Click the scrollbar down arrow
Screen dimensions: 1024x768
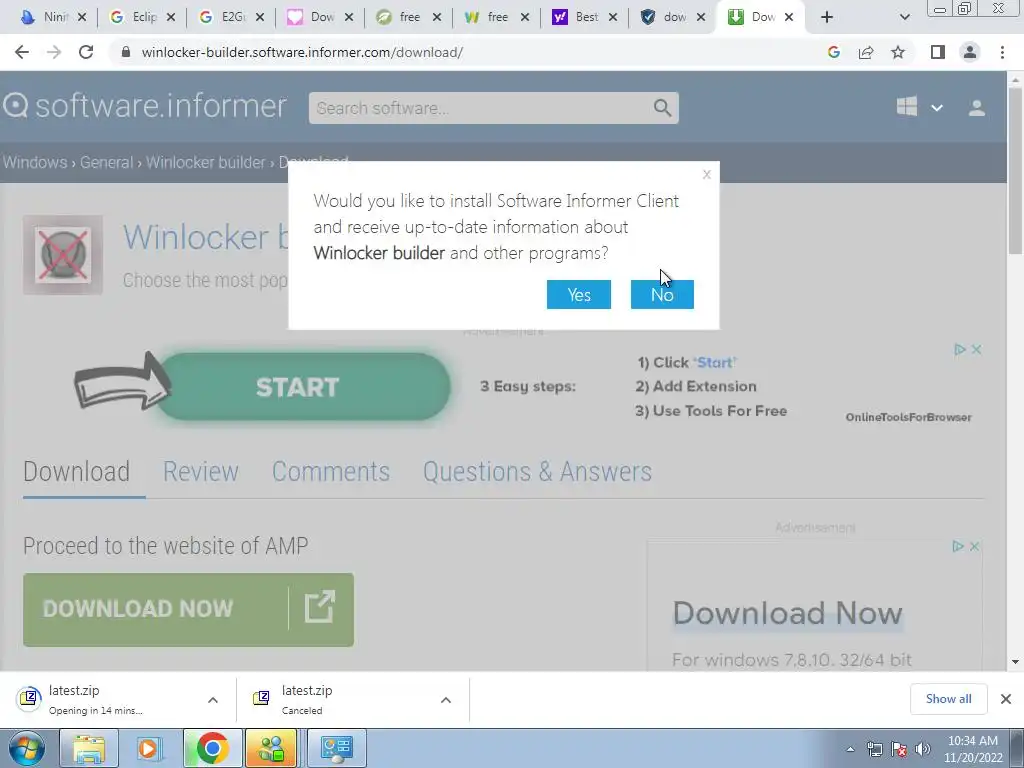(x=1015, y=662)
